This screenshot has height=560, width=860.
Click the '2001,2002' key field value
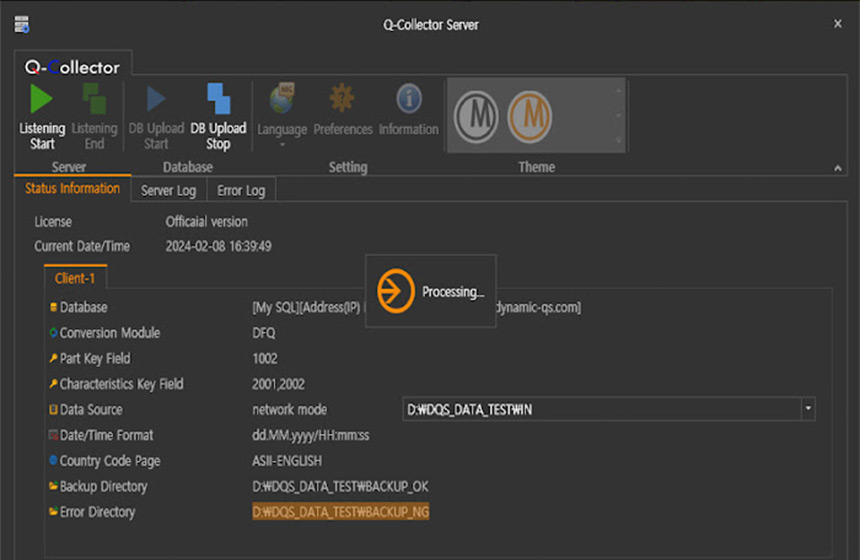point(278,384)
